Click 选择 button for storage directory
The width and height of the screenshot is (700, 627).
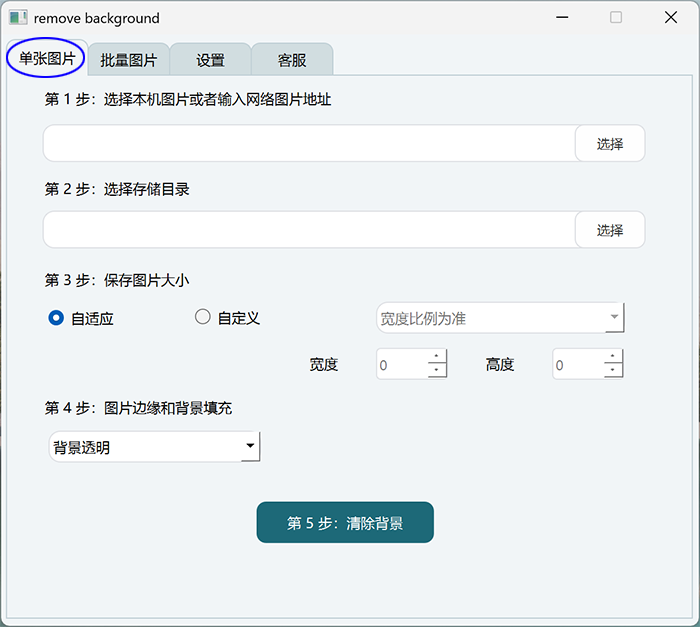[x=610, y=230]
